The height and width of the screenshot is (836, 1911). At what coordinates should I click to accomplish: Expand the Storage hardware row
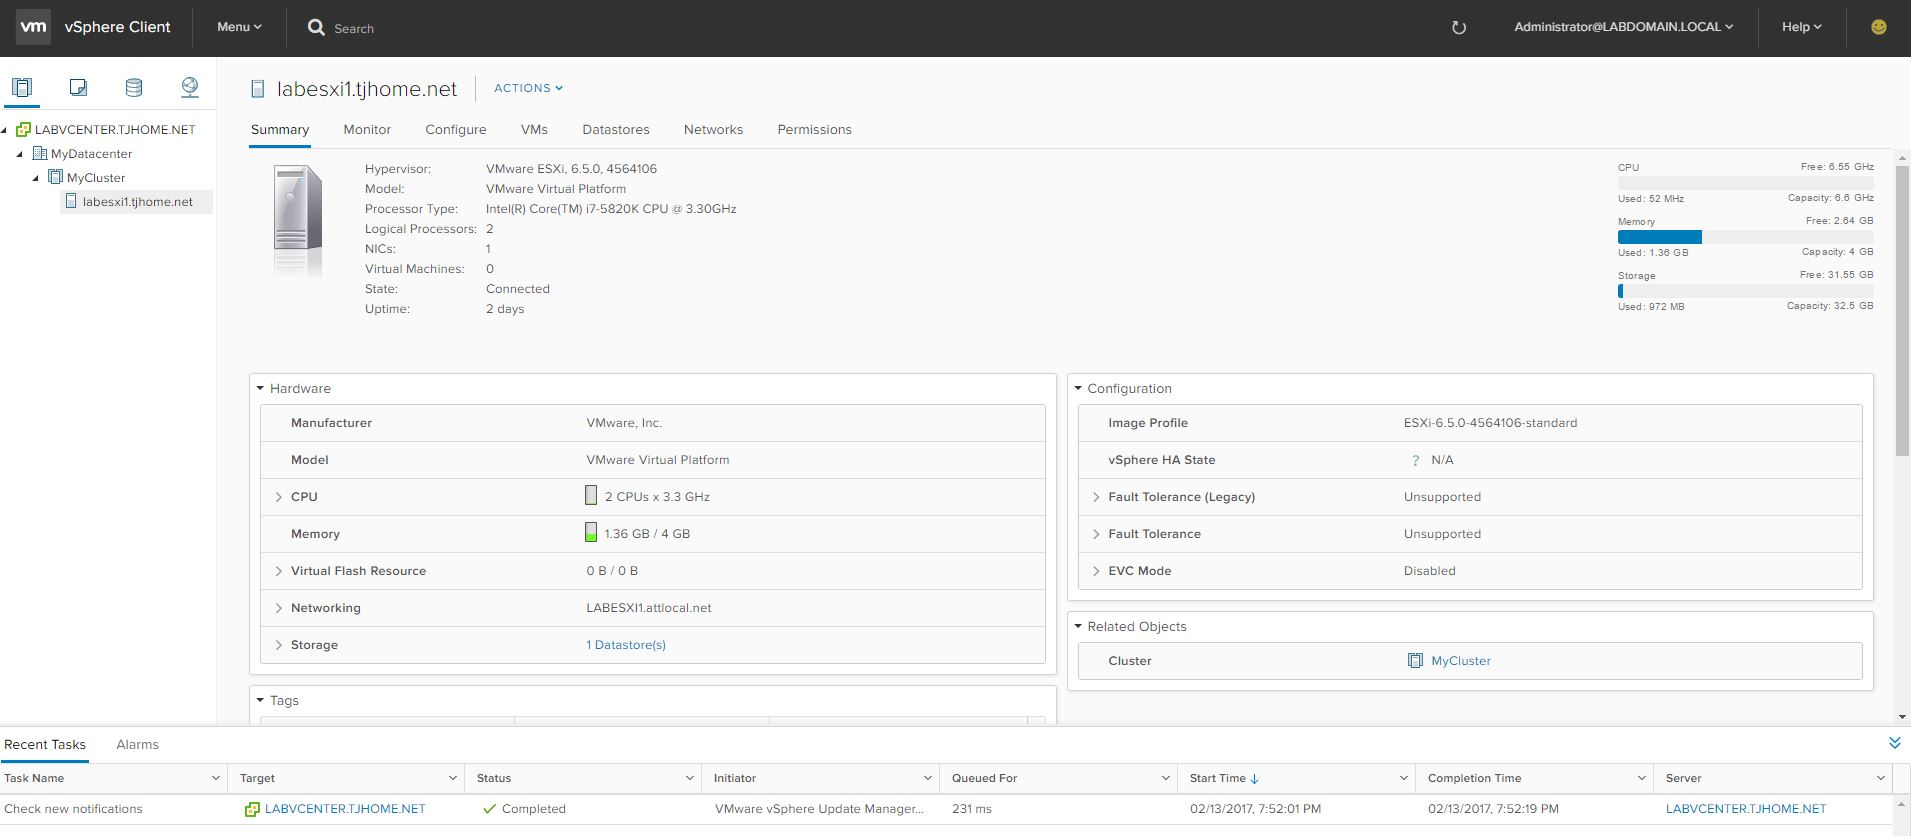coord(278,645)
